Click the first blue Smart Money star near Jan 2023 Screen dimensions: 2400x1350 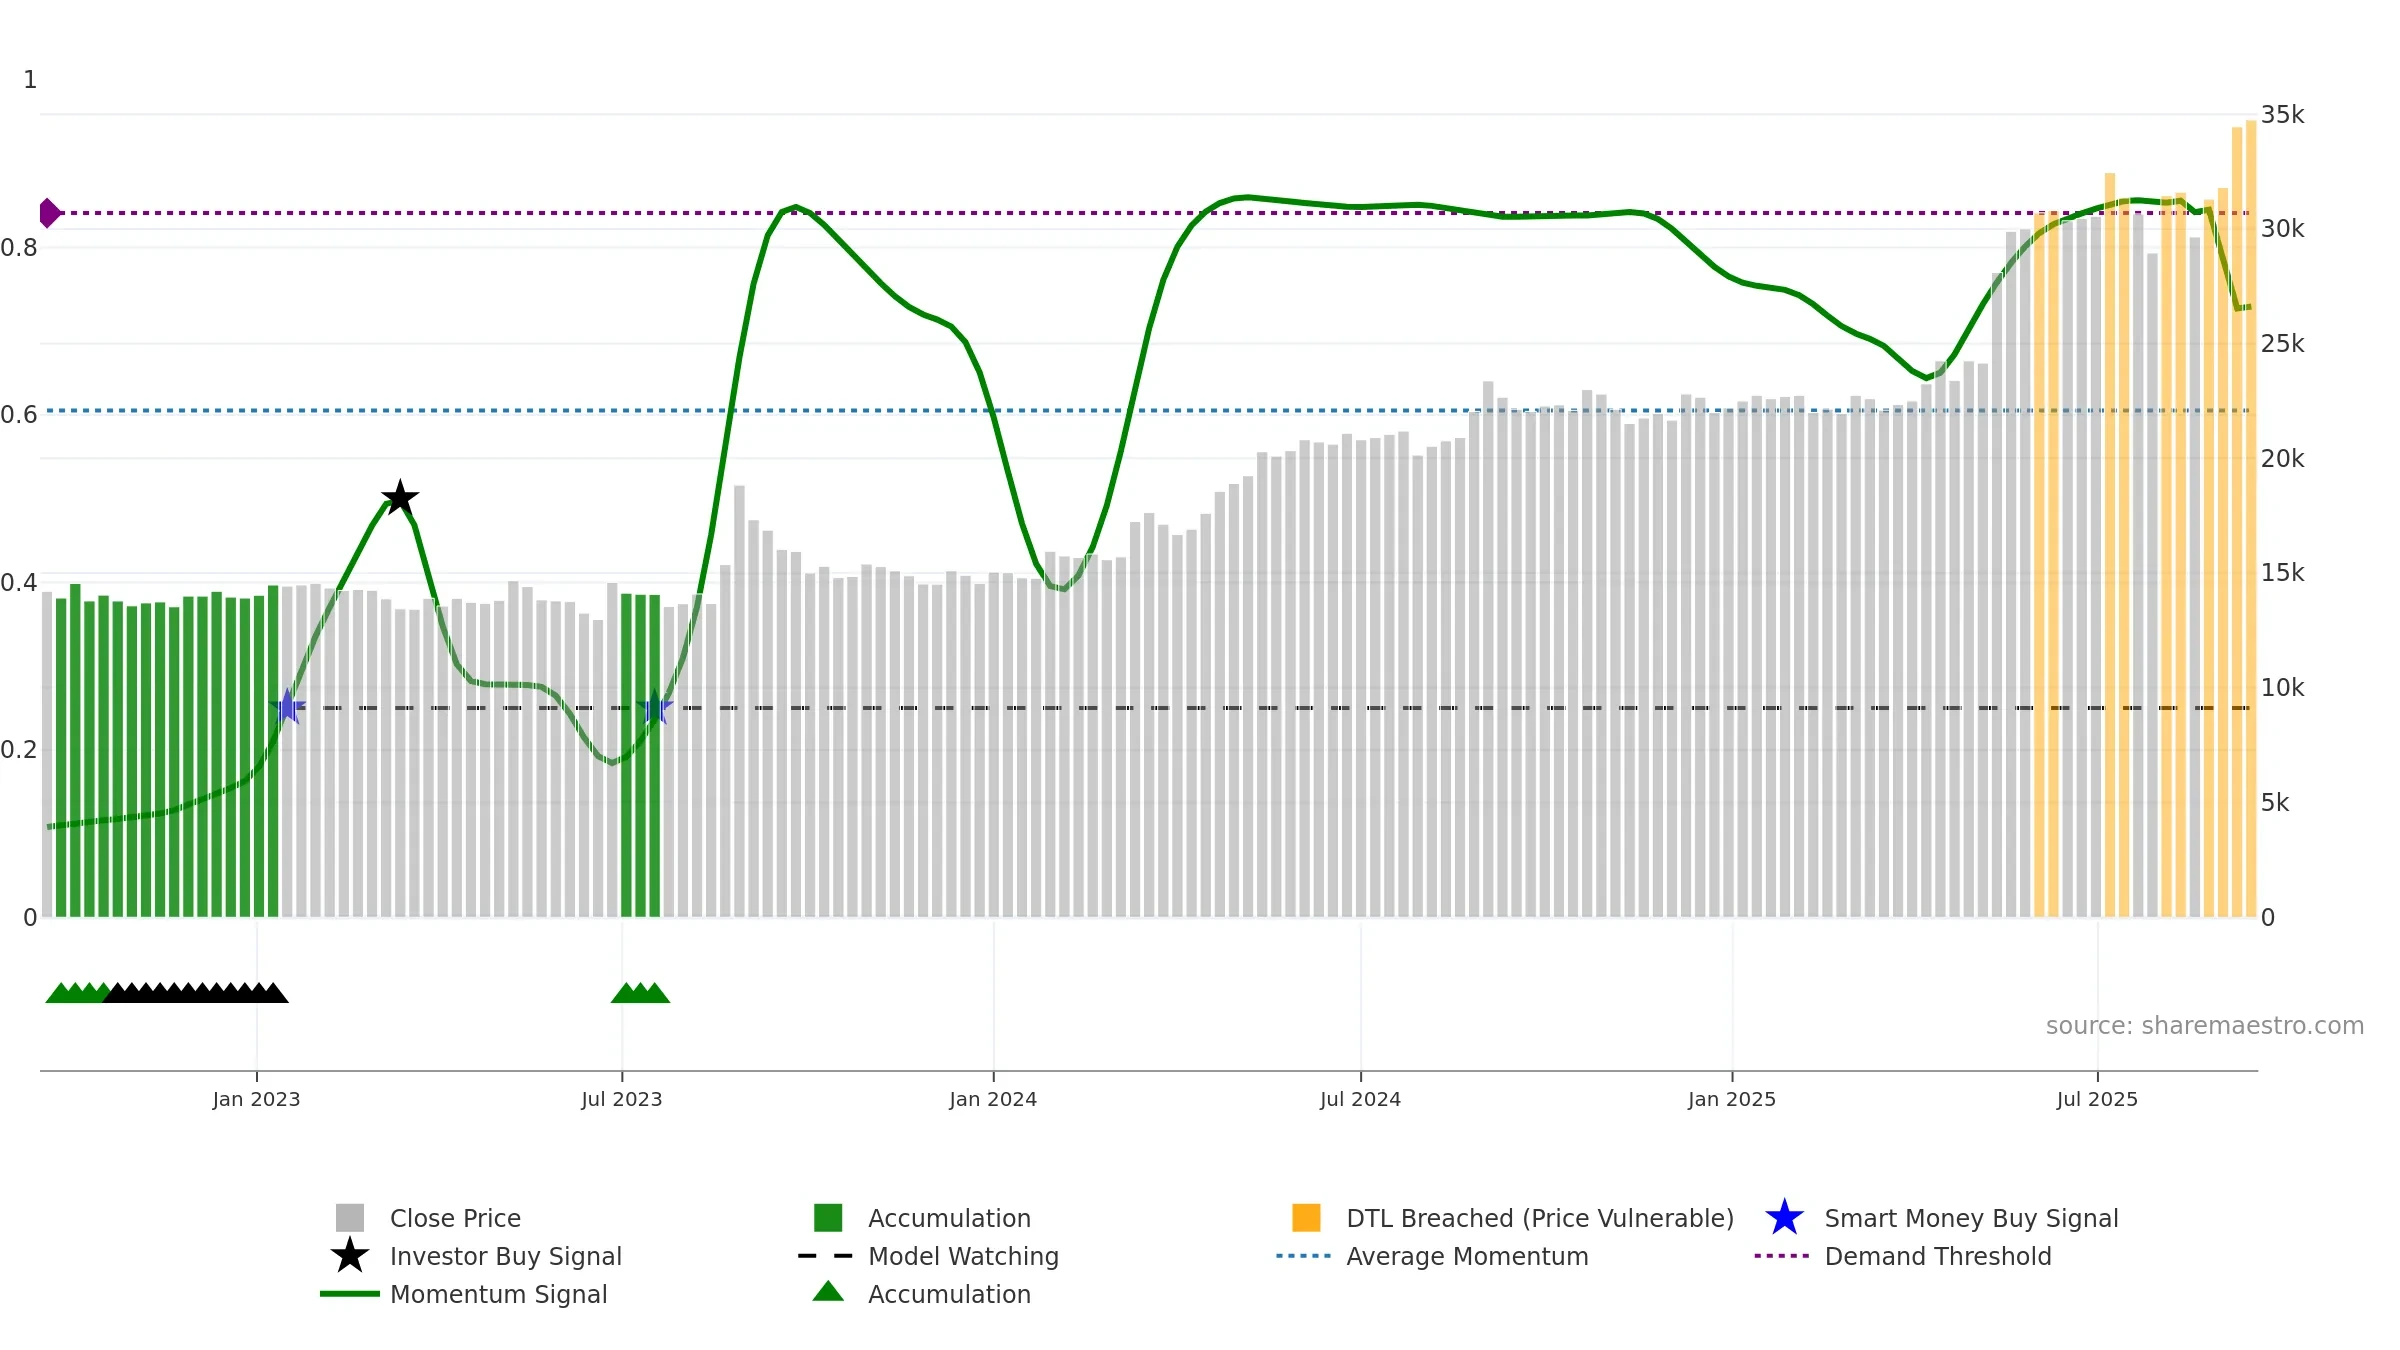288,707
